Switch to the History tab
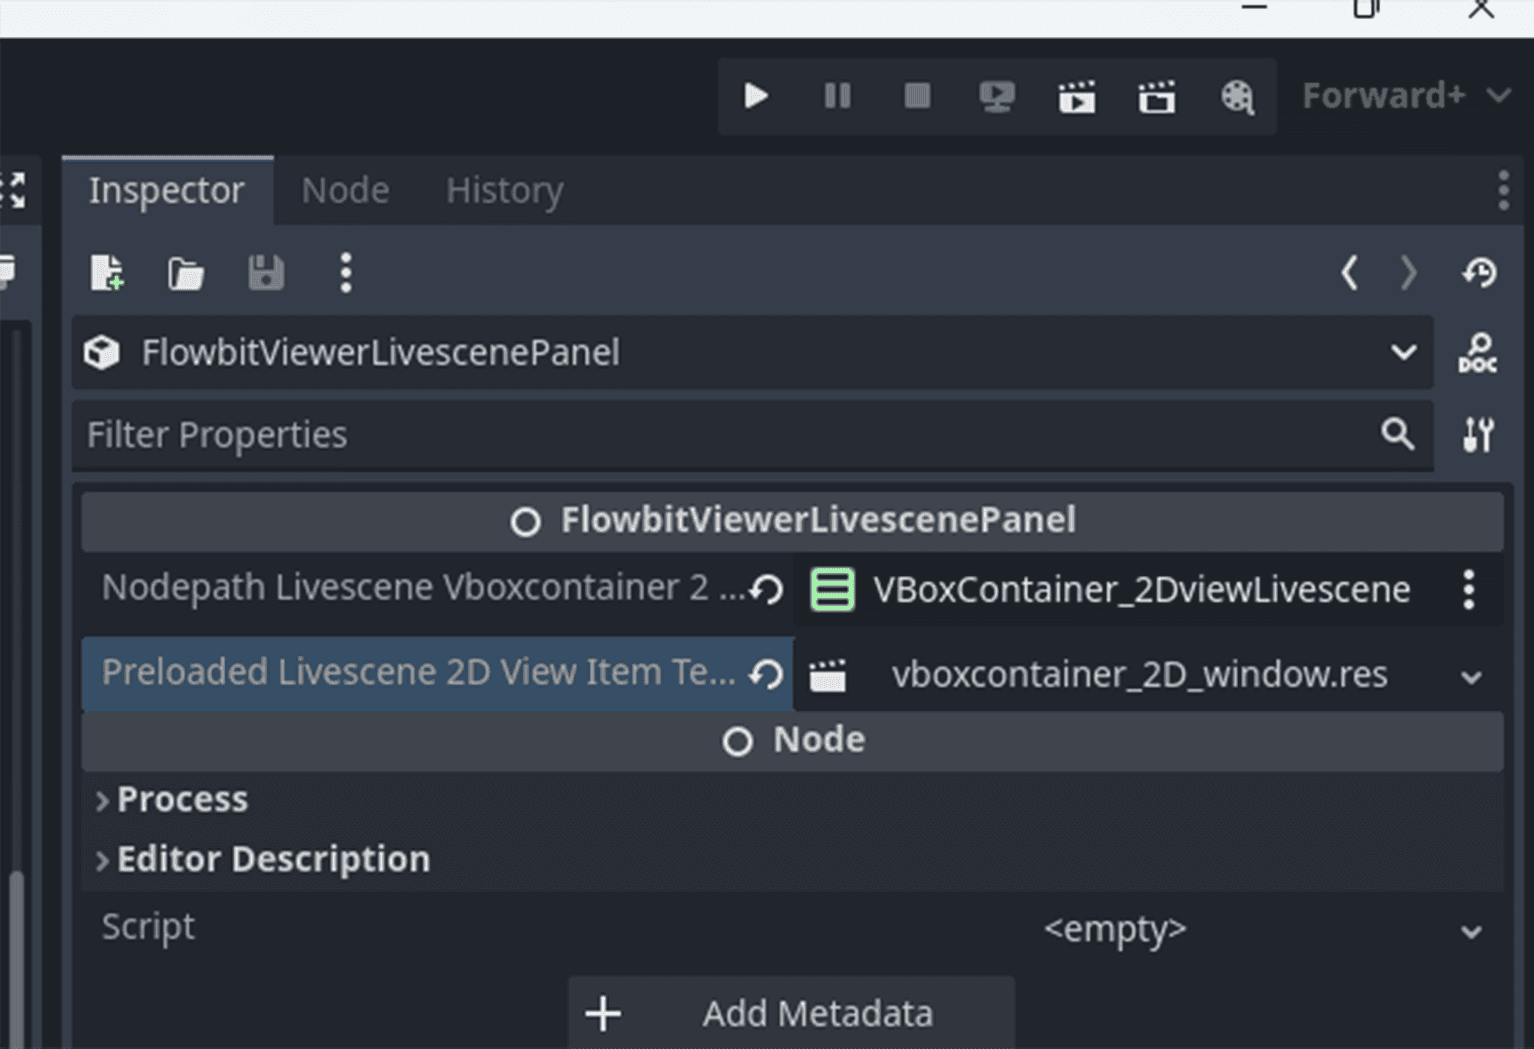Image resolution: width=1534 pixels, height=1049 pixels. click(504, 190)
